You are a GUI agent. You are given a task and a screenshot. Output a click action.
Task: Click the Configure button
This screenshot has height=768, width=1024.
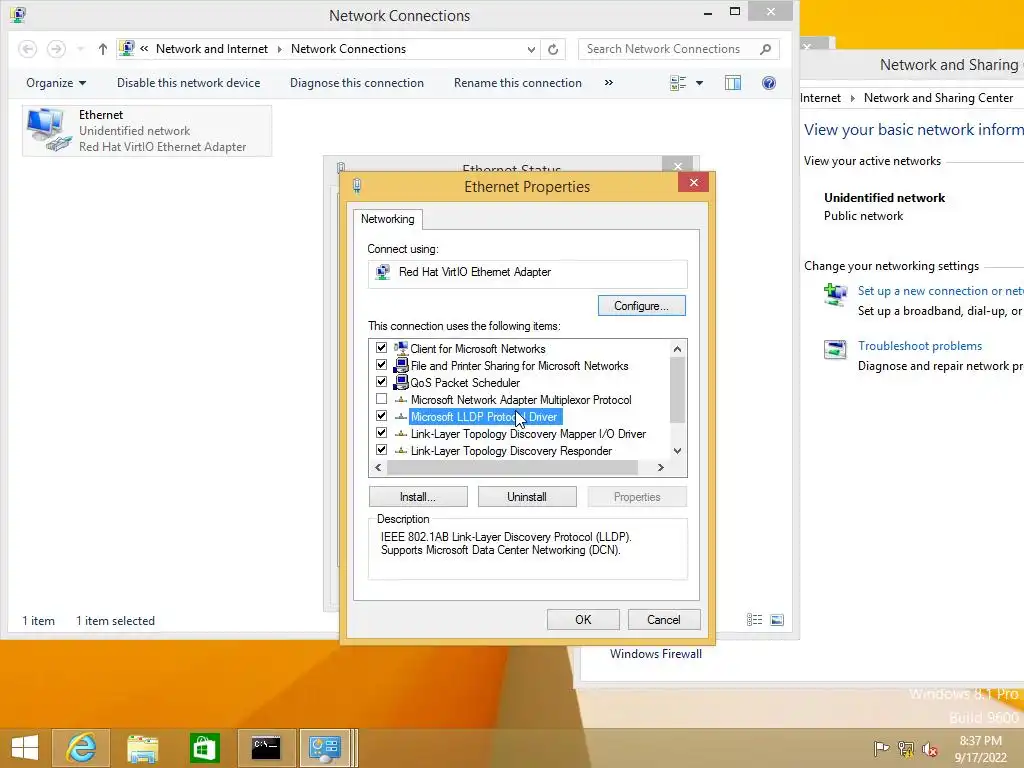(x=641, y=306)
